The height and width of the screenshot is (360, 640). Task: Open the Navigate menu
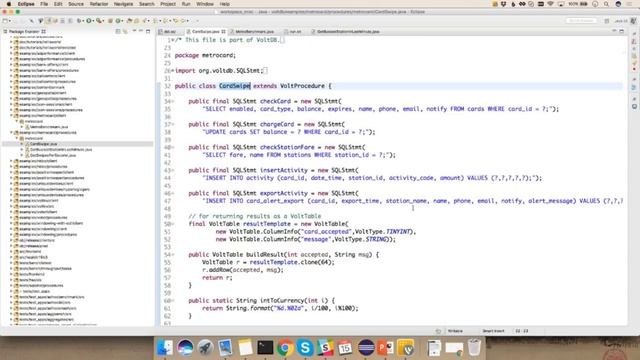point(123,4)
